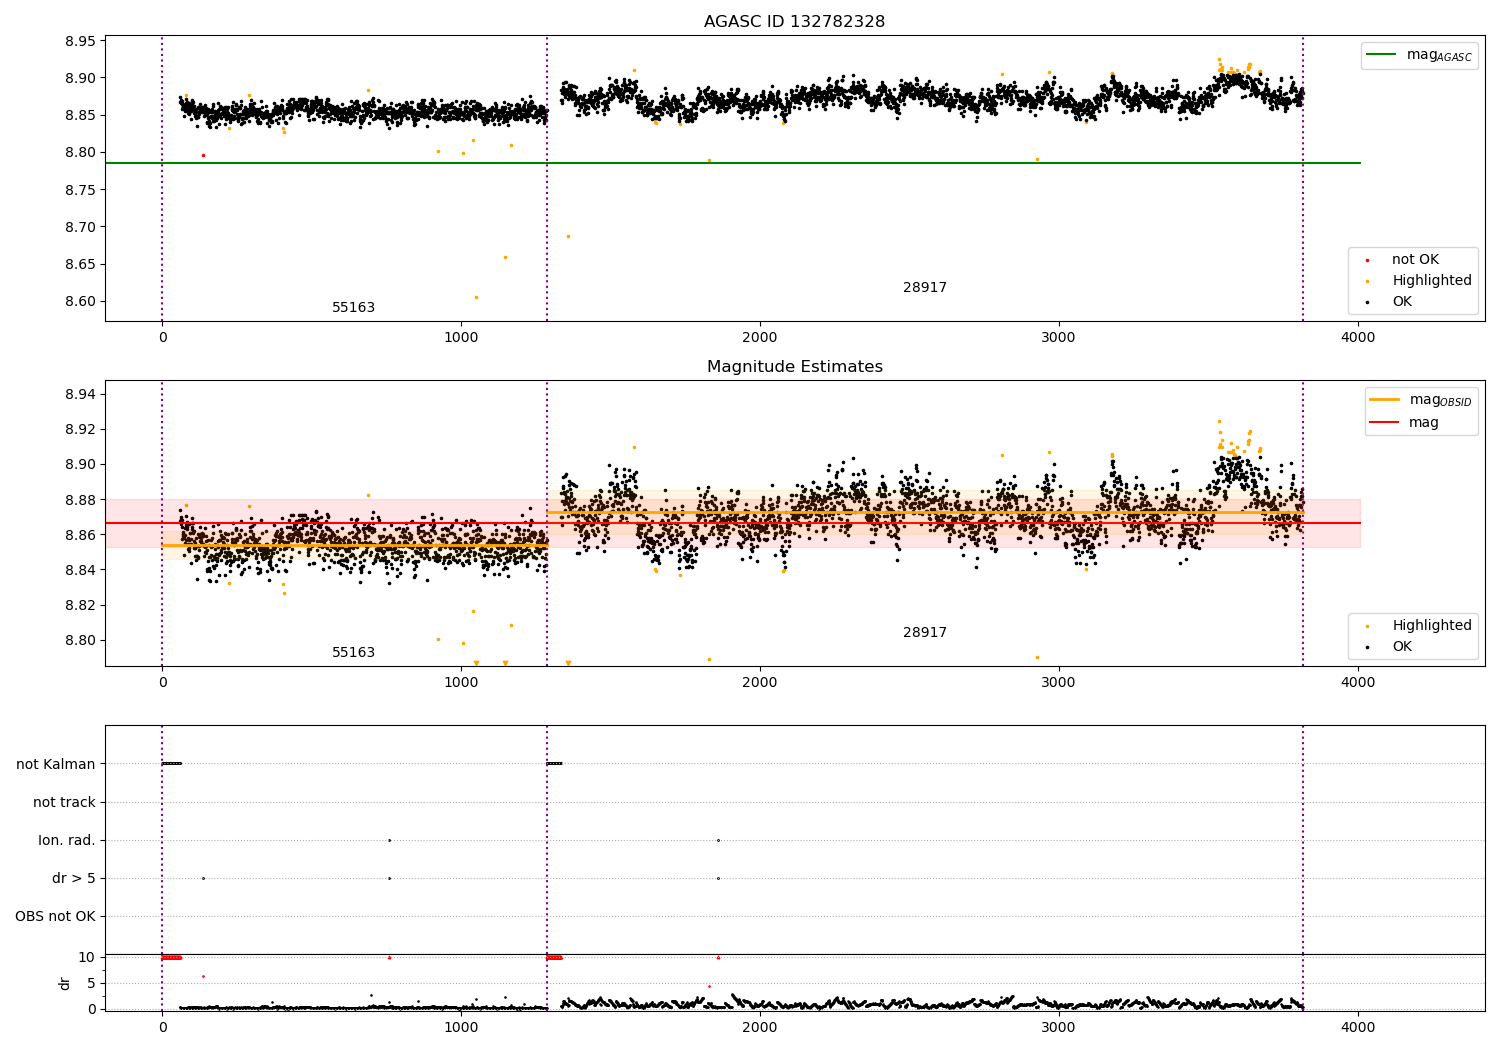Click the 3000 x-tick below the dr panel
Image resolution: width=1500 pixels, height=1050 pixels.
tap(1059, 1026)
